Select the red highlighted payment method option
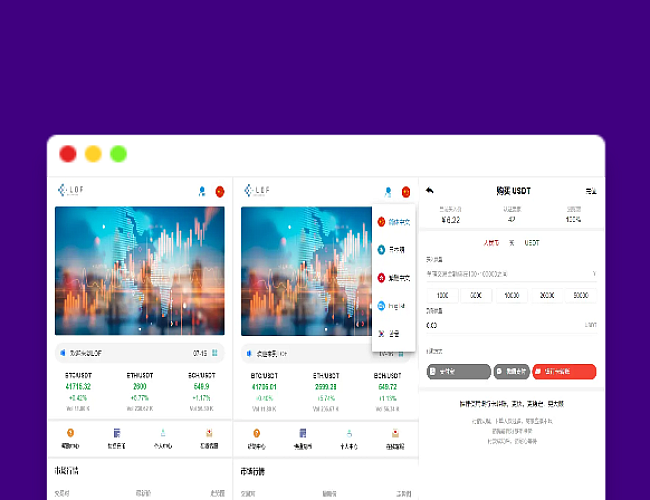 pos(564,371)
